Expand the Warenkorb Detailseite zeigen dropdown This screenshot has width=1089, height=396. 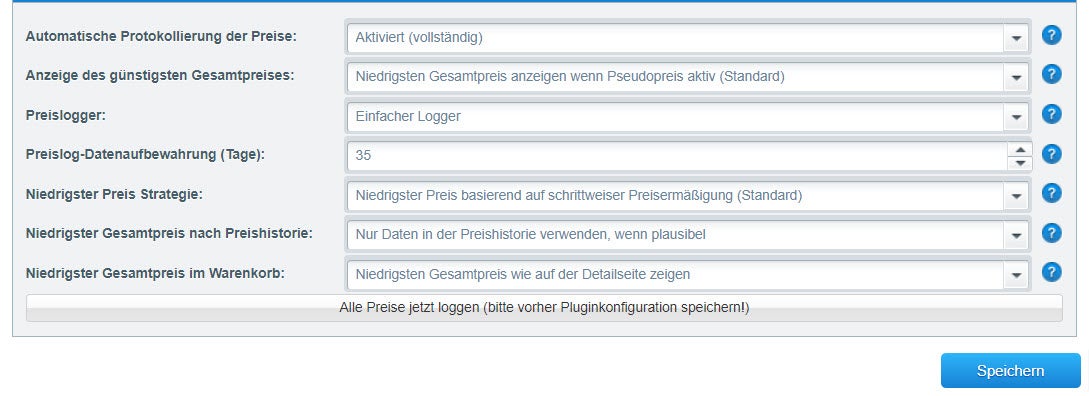(x=688, y=274)
